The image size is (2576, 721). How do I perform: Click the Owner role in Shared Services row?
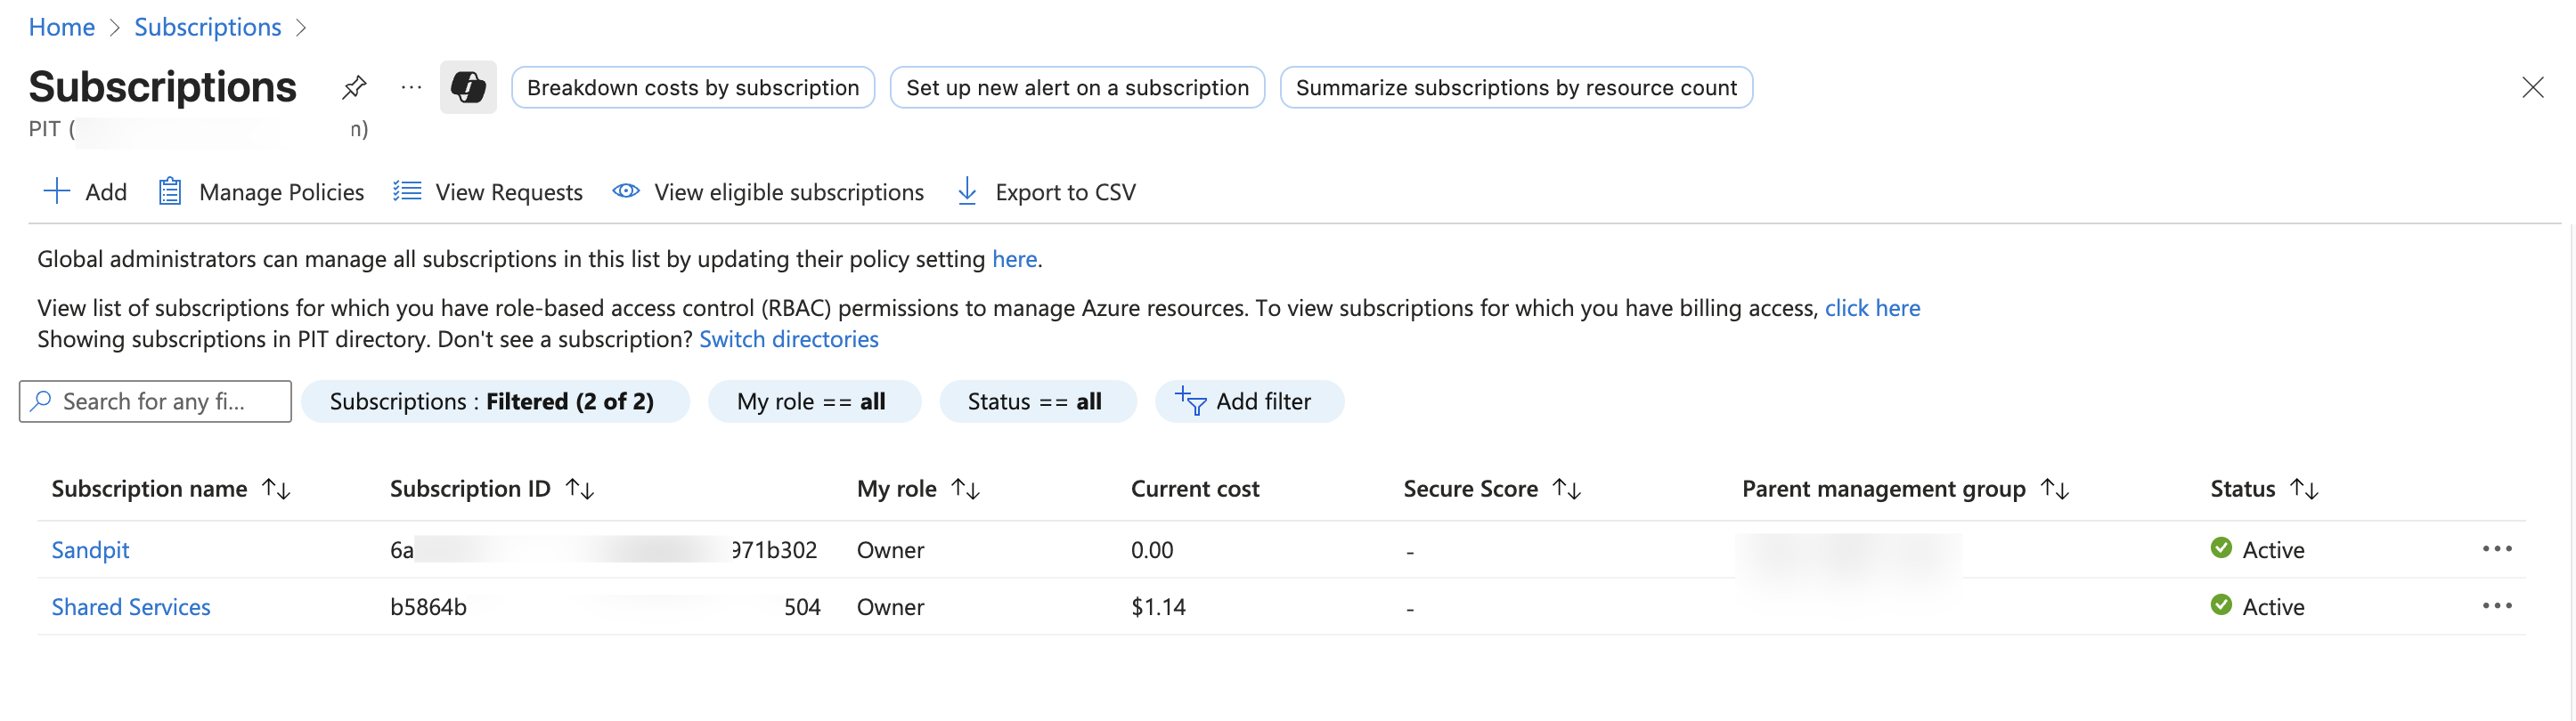pos(891,606)
